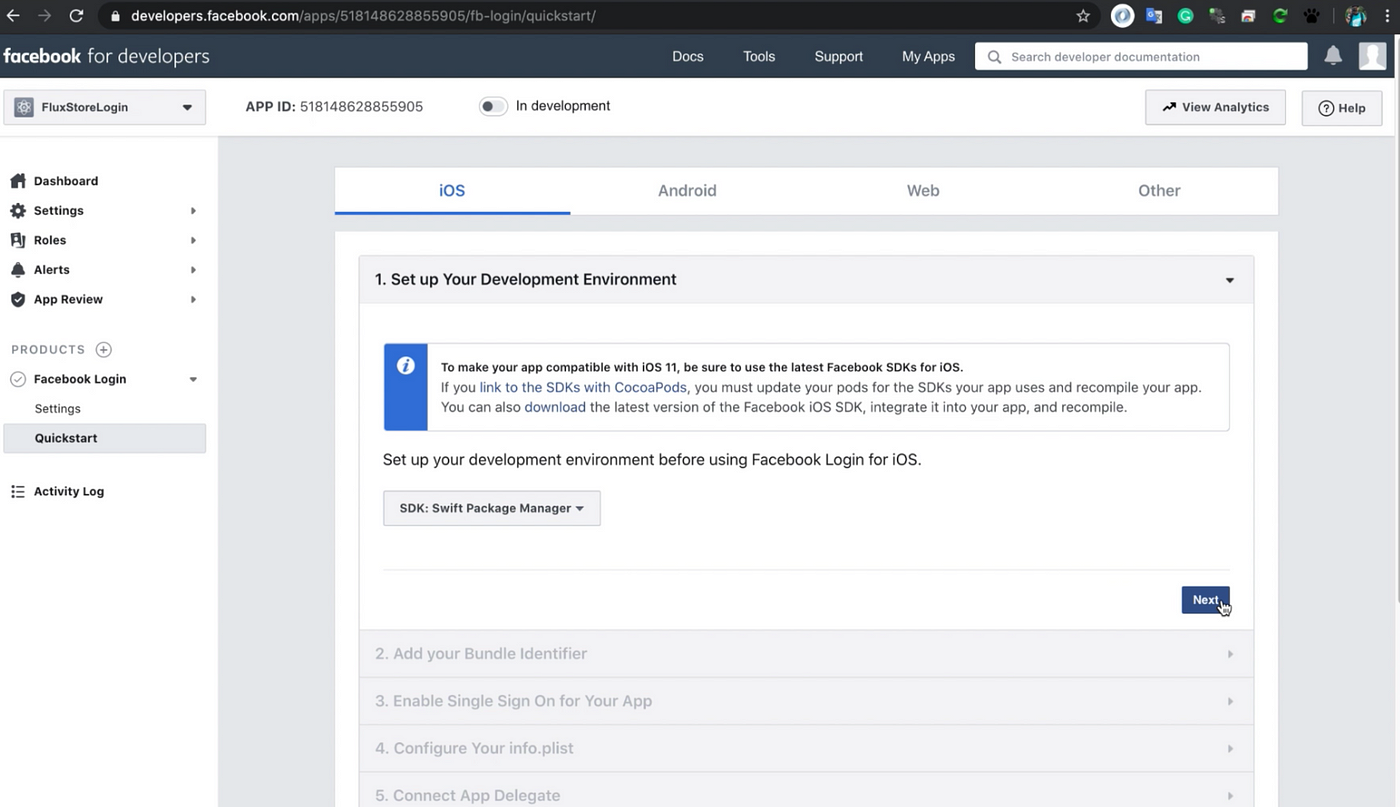Viewport: 1400px width, 807px height.
Task: Click the FluxStoreLogin app icon
Action: point(24,107)
